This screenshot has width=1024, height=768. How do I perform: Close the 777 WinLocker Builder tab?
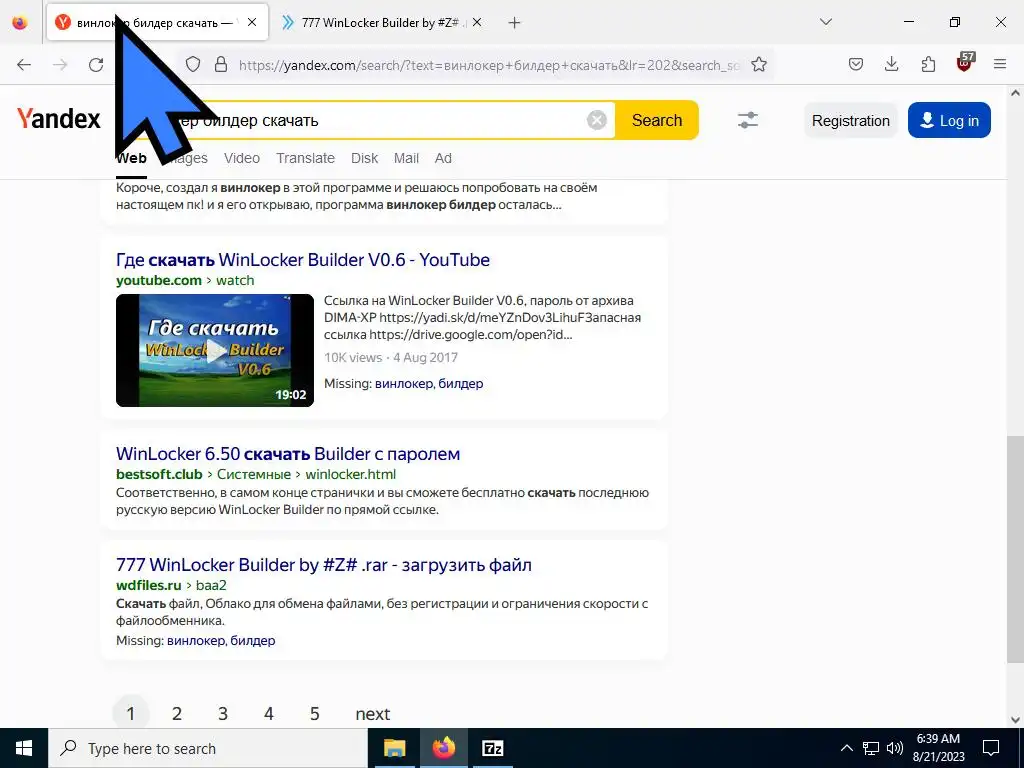(477, 22)
